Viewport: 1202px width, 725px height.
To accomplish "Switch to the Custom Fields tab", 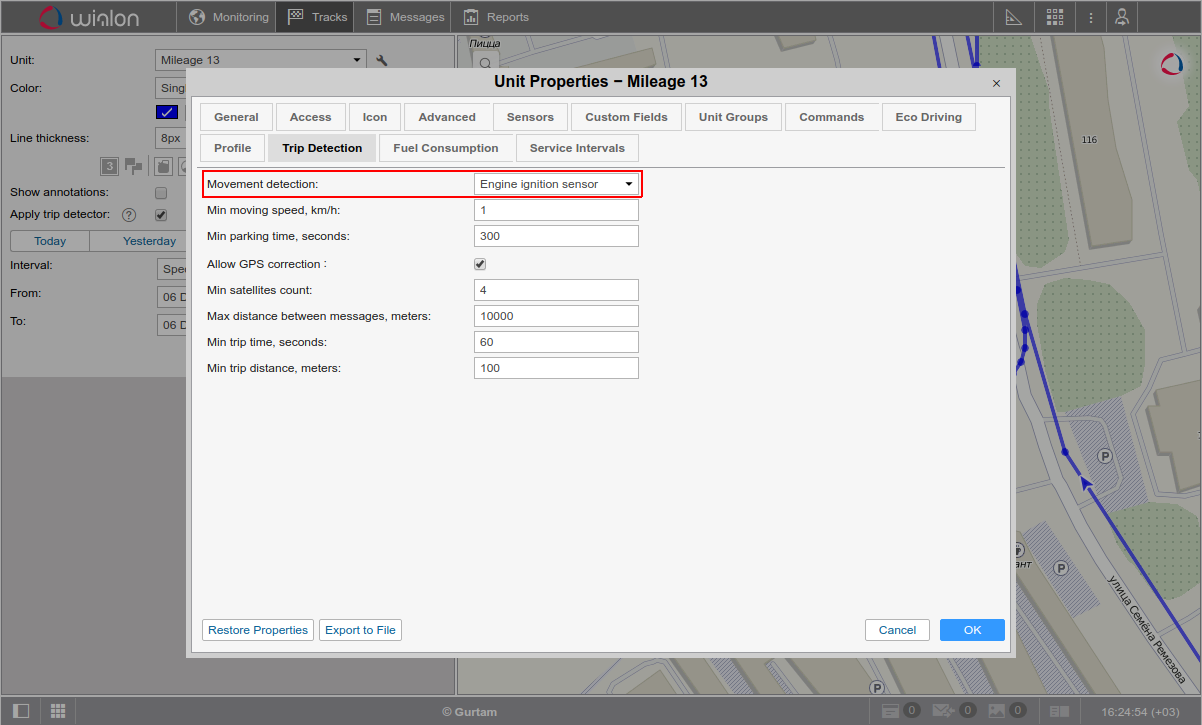I will pos(626,117).
